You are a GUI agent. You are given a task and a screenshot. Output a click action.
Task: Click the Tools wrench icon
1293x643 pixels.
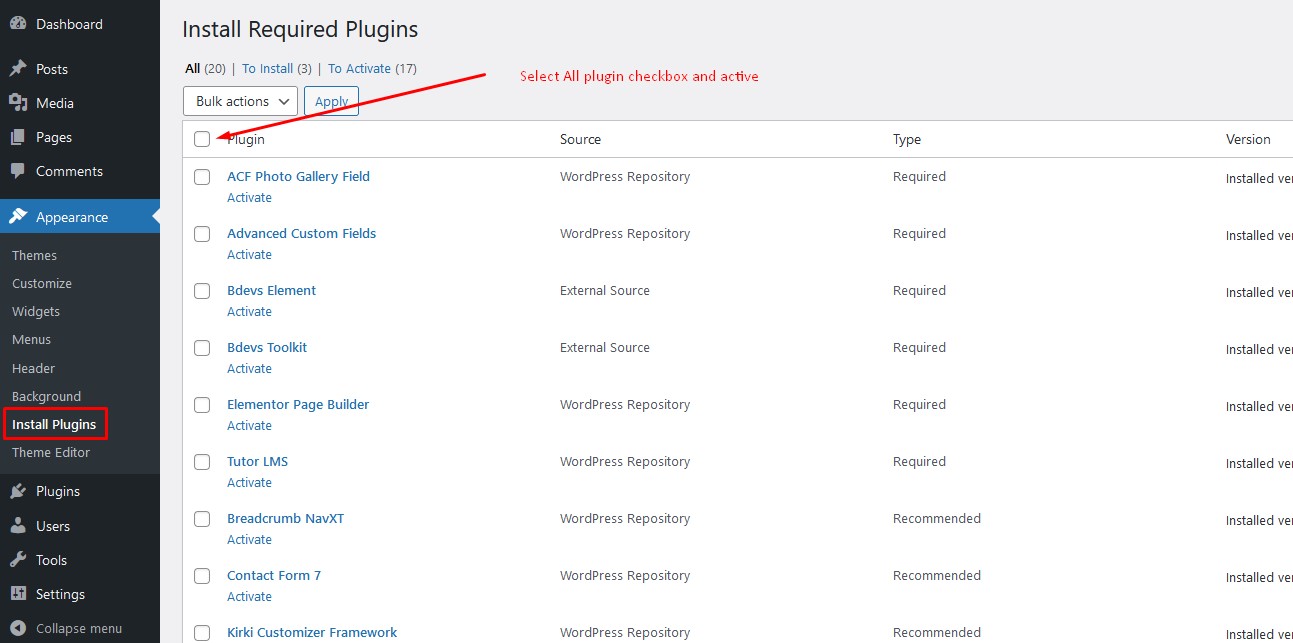(18, 560)
